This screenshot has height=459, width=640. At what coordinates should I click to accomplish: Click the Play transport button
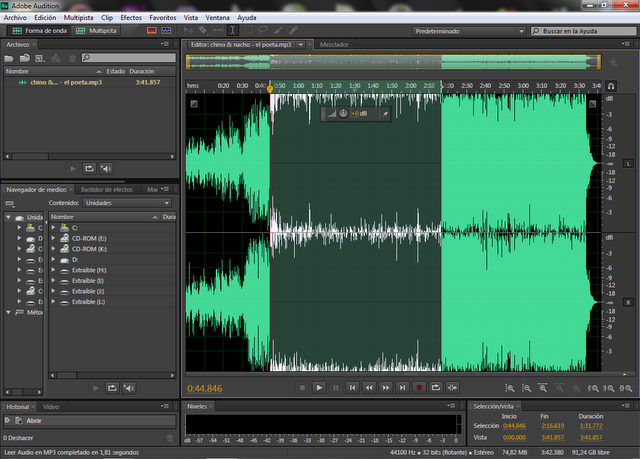tap(319, 388)
